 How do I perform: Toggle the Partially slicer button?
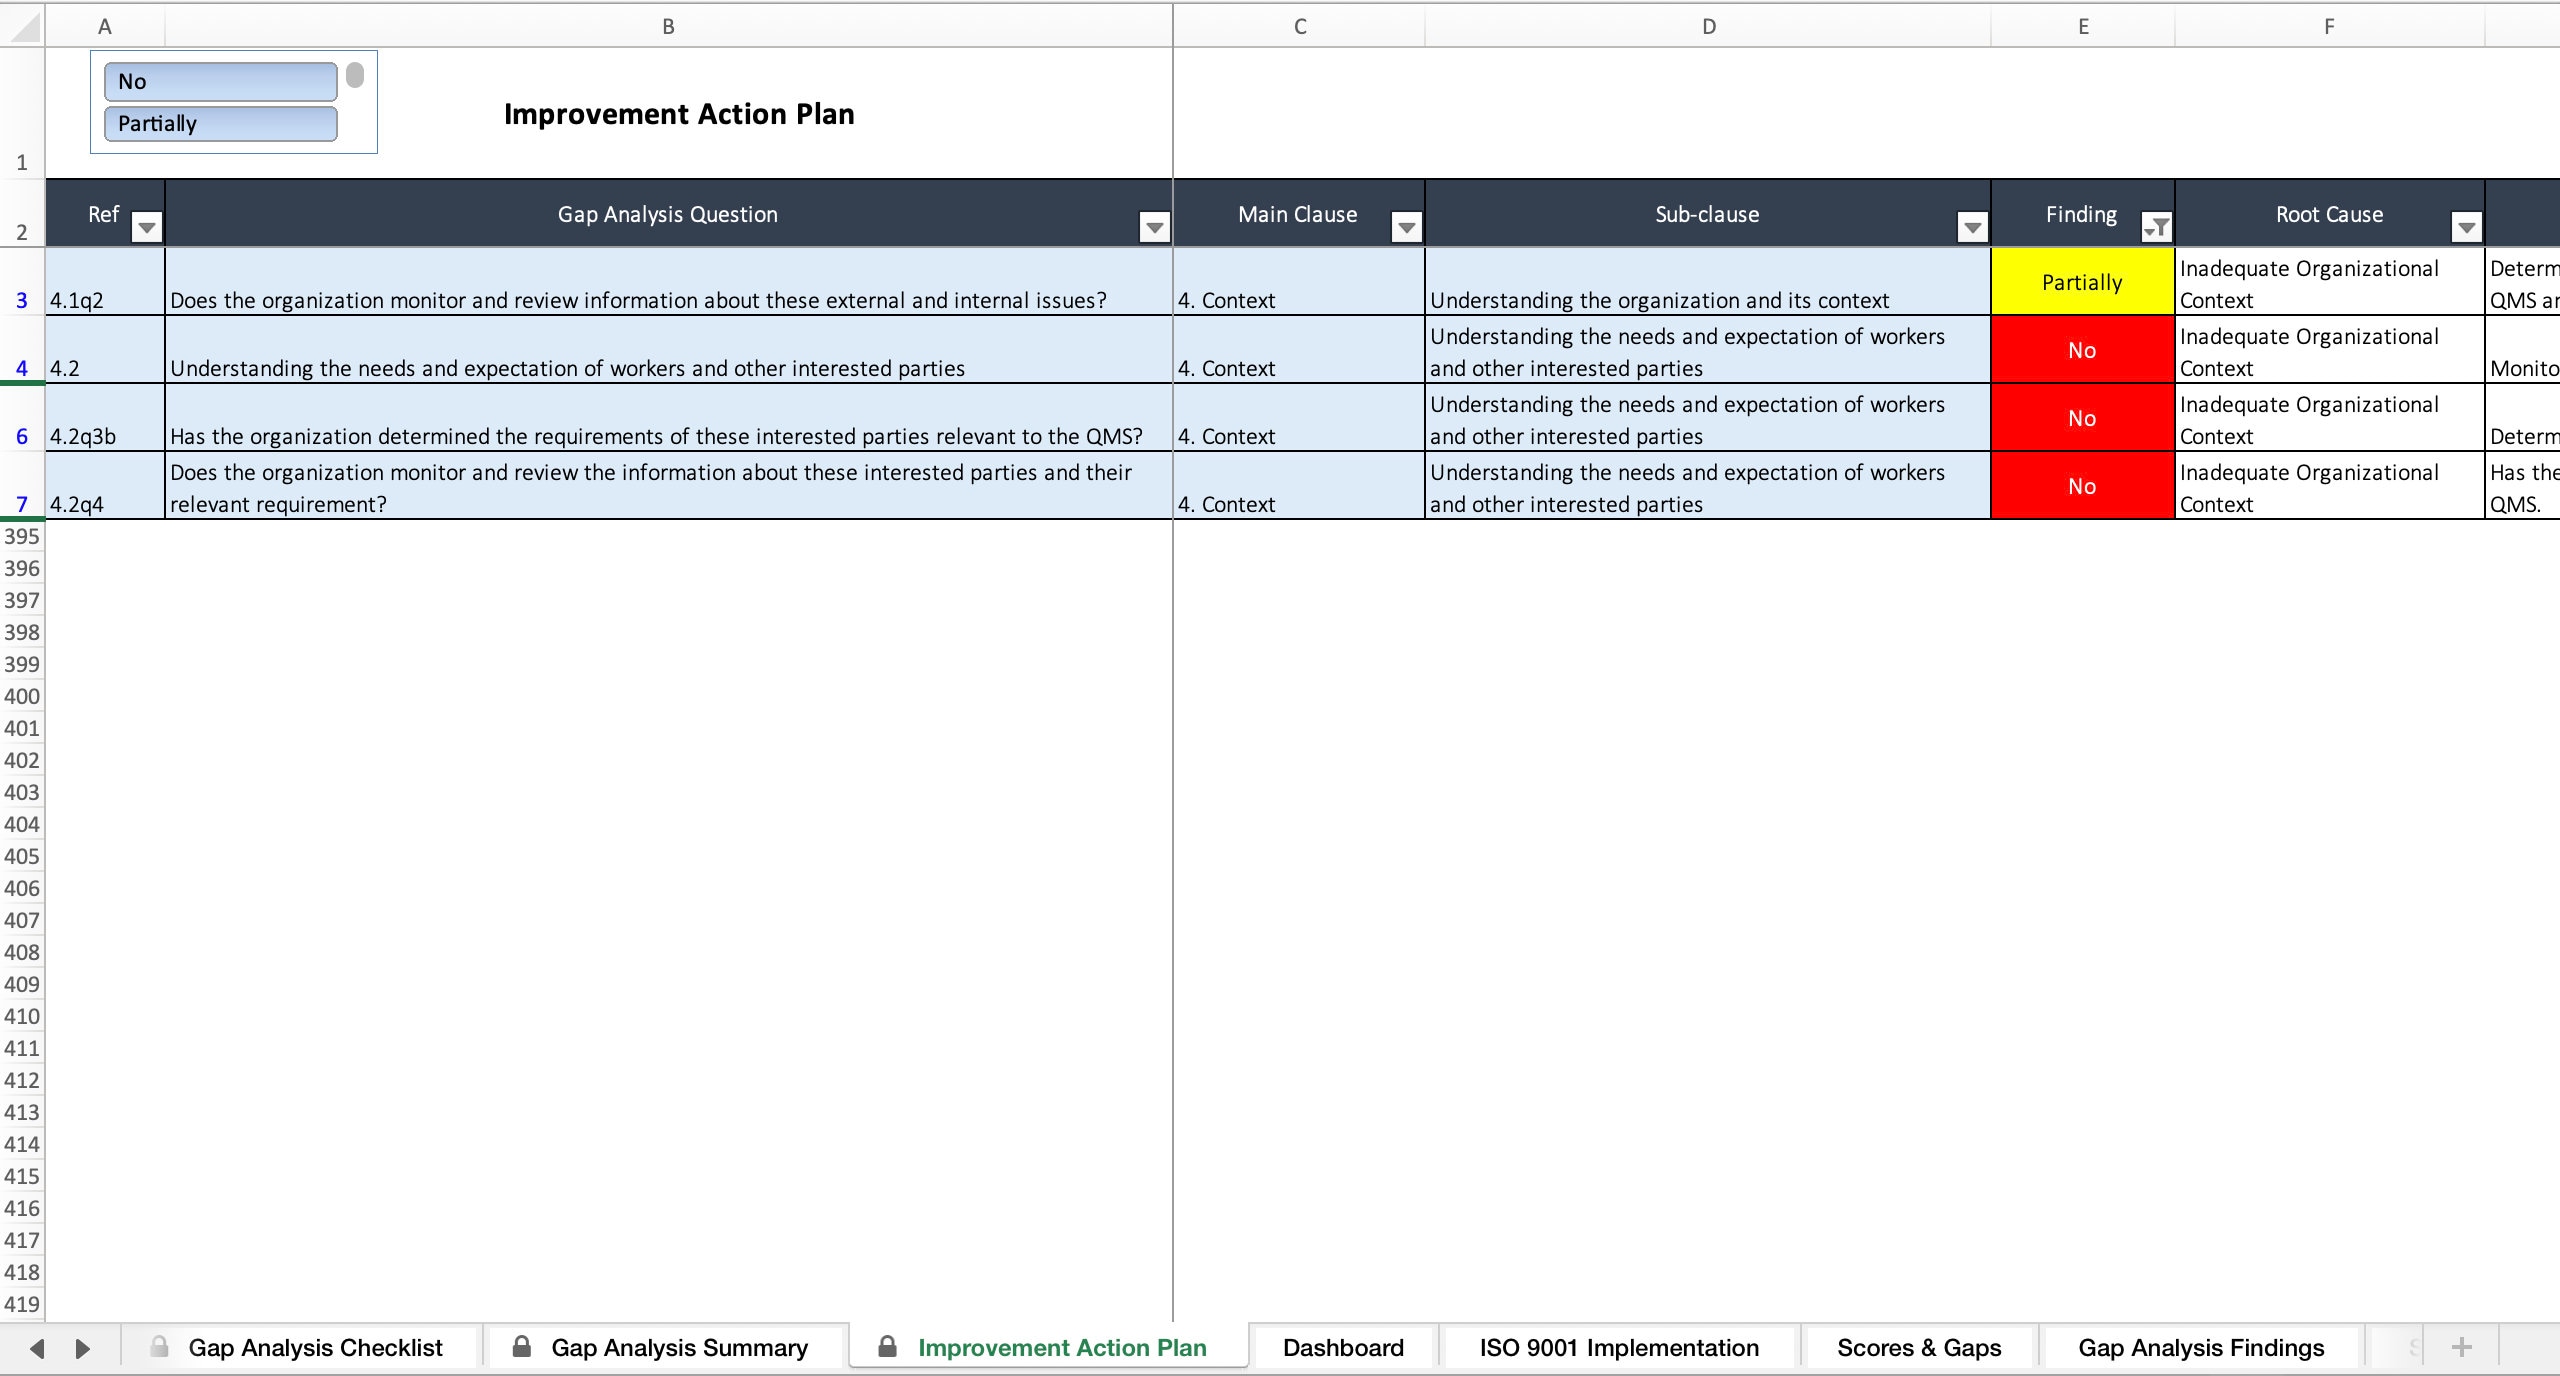click(221, 123)
